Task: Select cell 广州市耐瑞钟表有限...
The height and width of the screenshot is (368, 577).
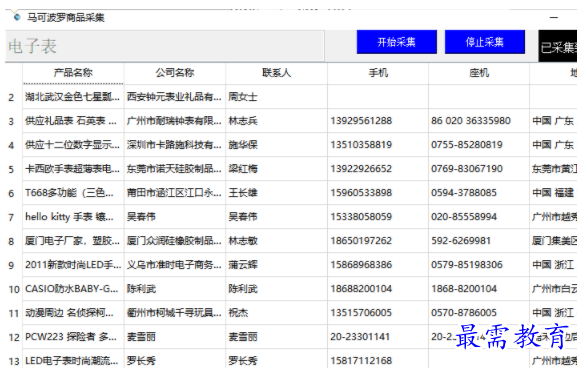Action: 175,121
